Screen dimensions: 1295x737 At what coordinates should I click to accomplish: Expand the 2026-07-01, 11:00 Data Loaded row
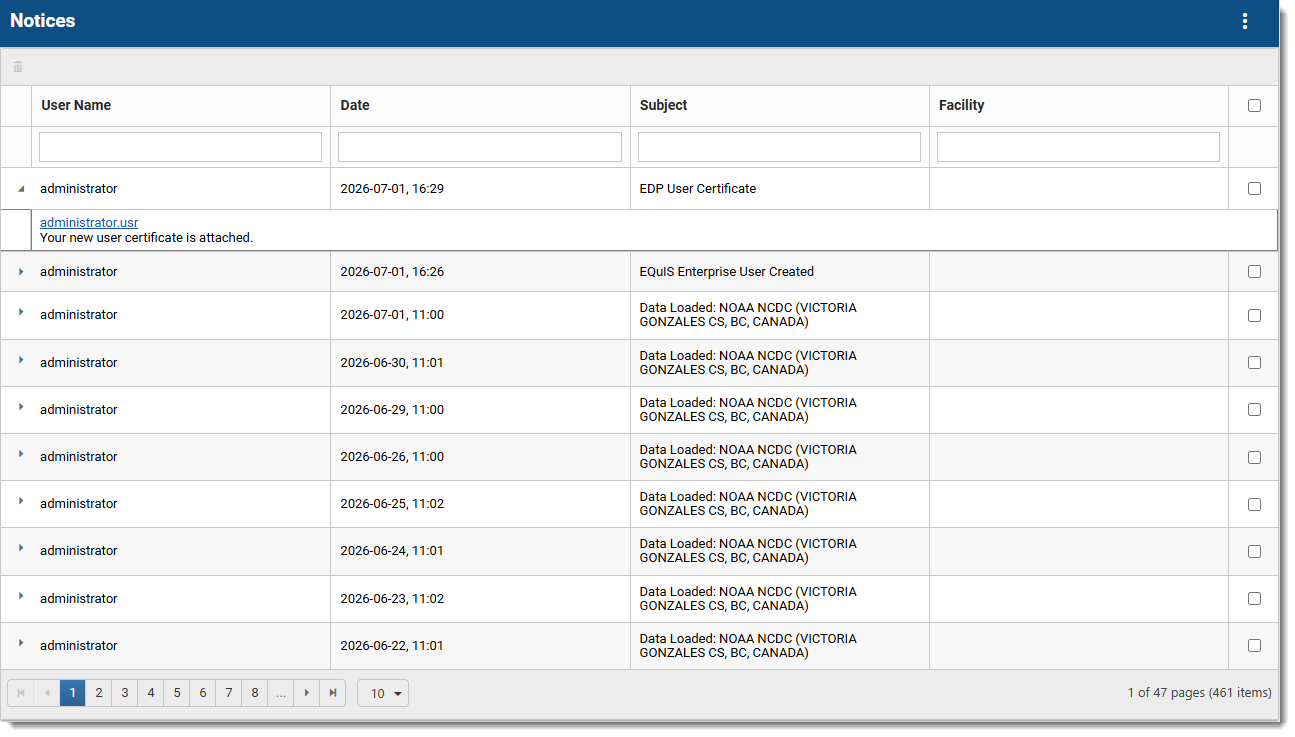[x=21, y=312]
